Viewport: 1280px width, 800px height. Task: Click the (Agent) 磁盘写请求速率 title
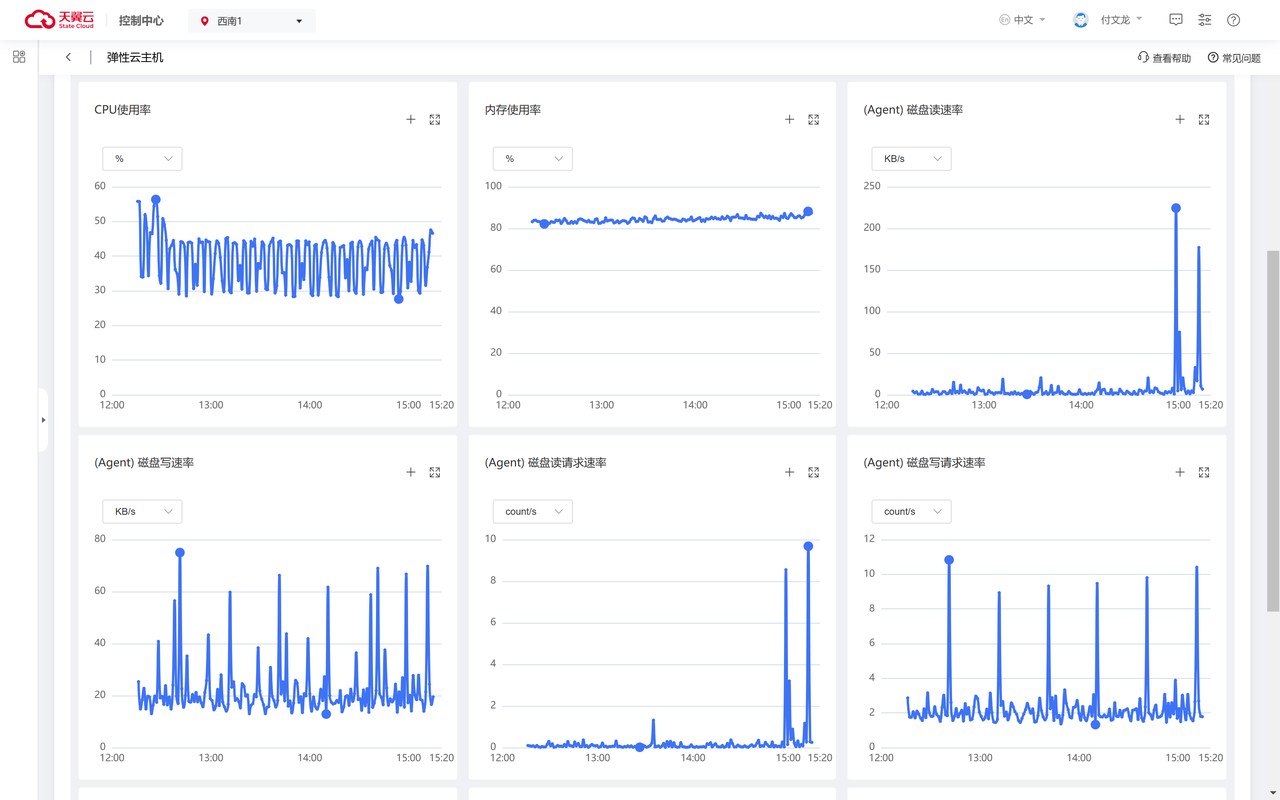coord(924,463)
